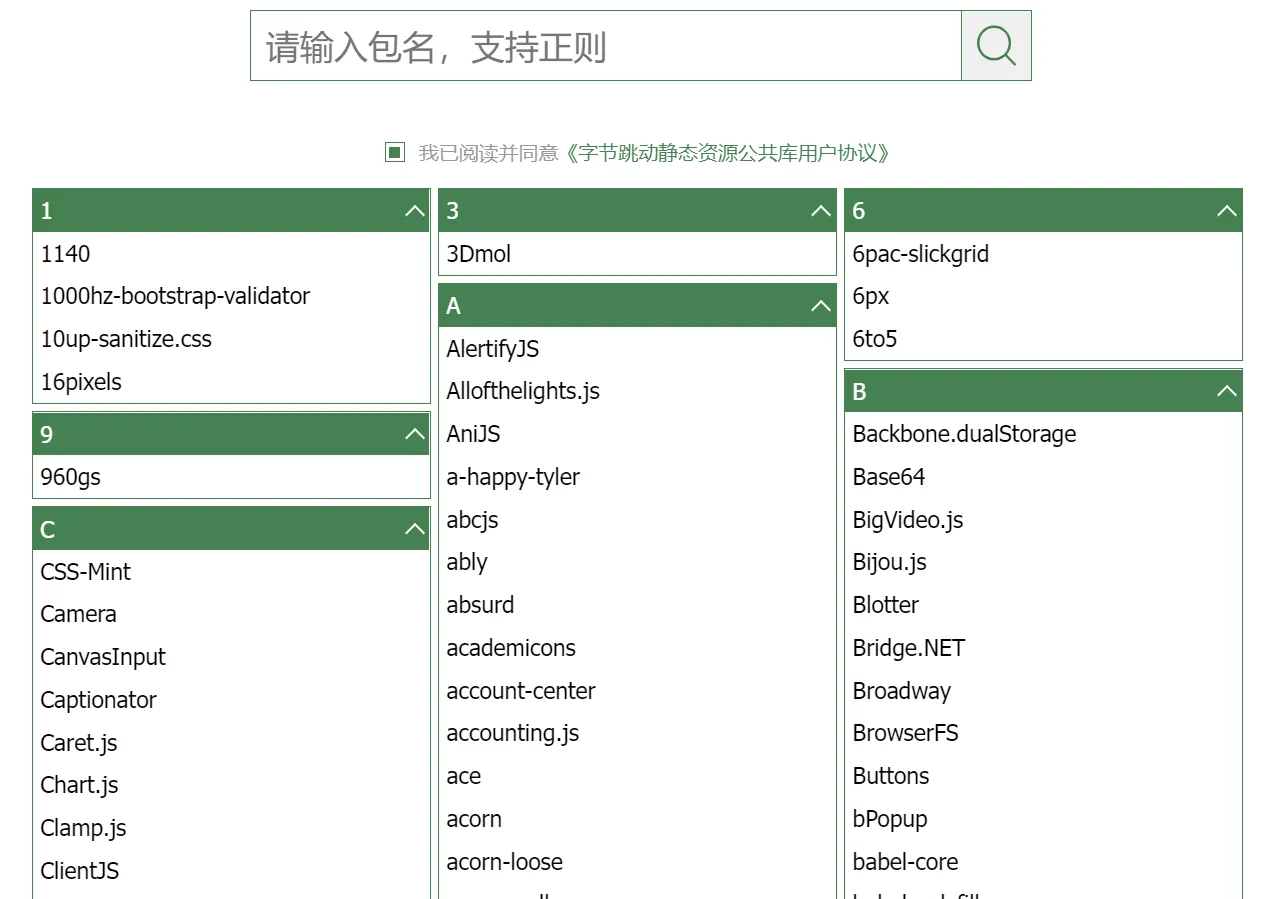
Task: Open the AniJS package
Action: (x=473, y=434)
